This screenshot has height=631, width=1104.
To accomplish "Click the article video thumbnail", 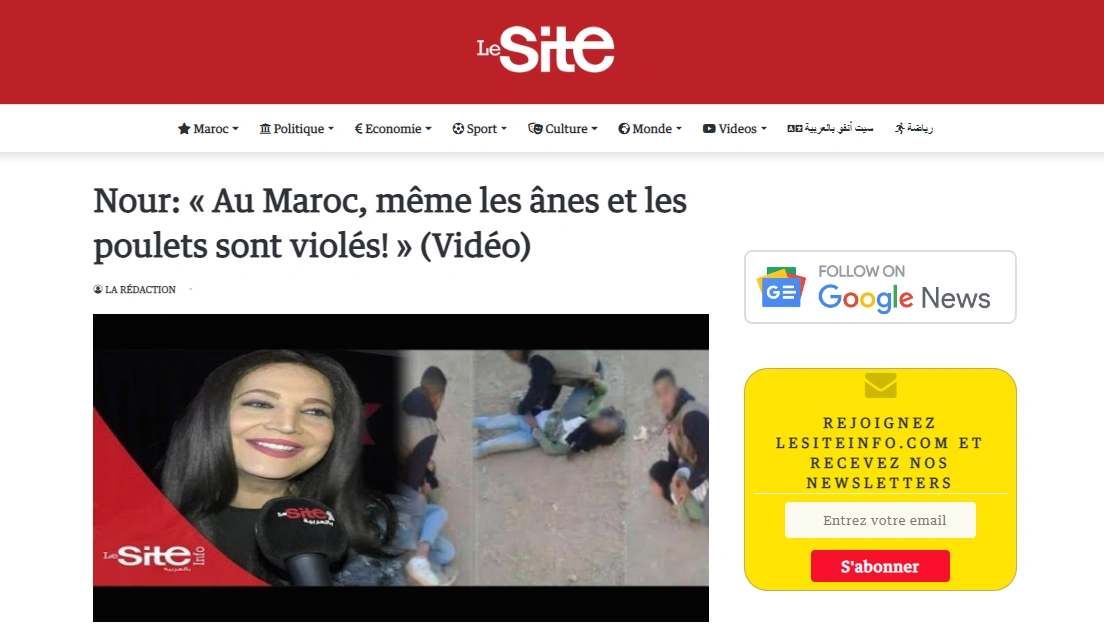I will pos(401,468).
